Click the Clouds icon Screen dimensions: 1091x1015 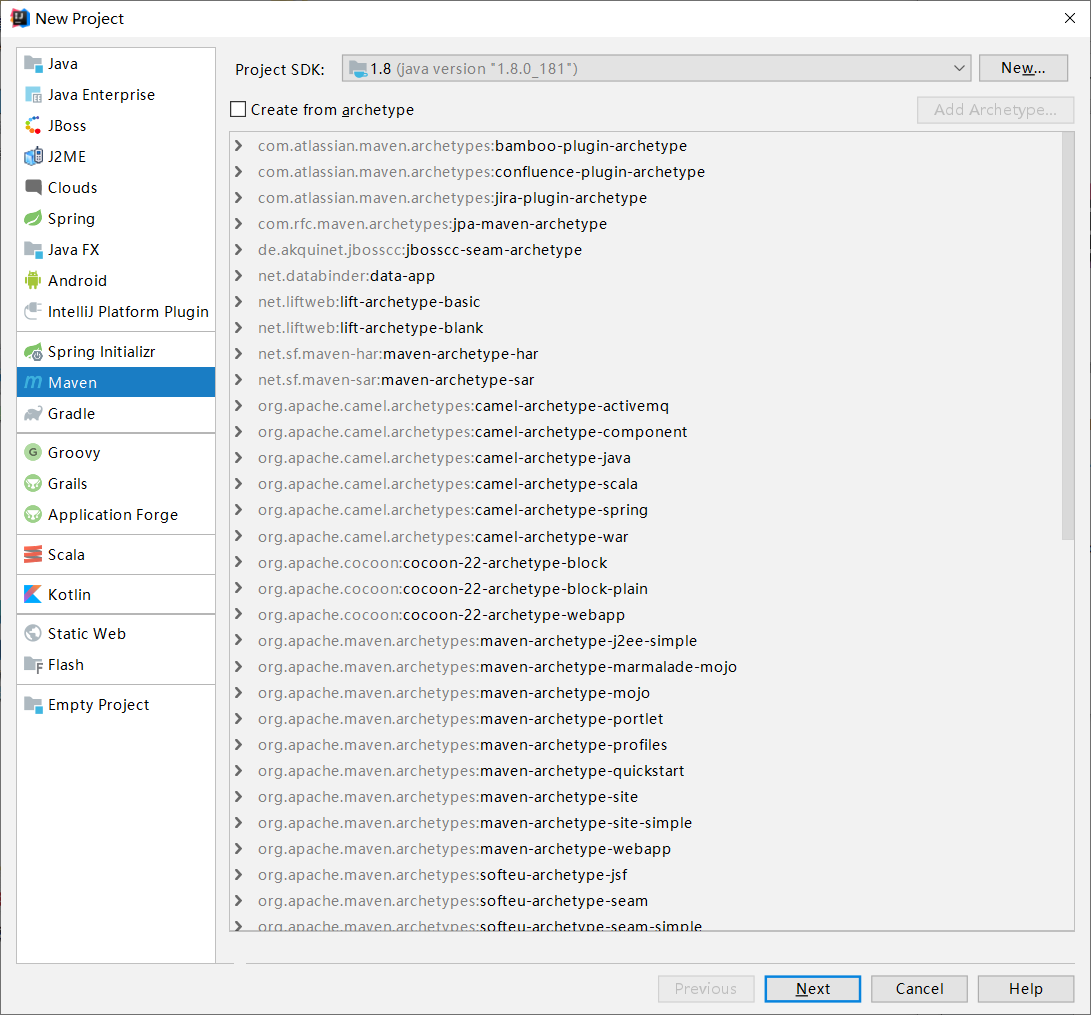[33, 187]
